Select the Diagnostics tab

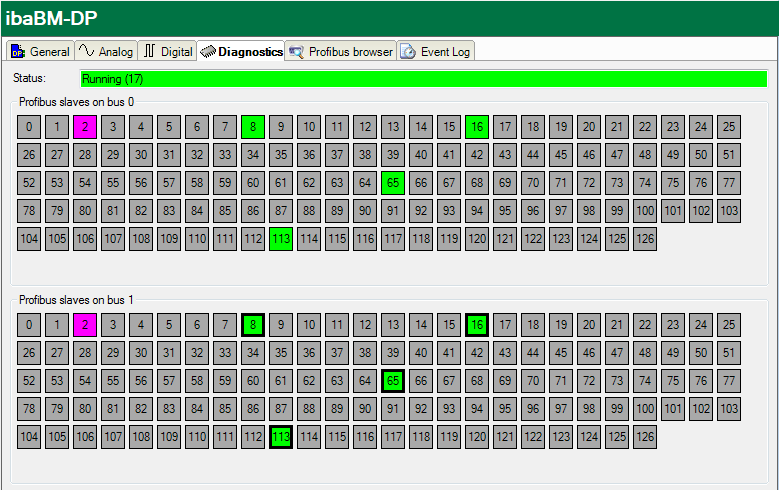coord(241,51)
